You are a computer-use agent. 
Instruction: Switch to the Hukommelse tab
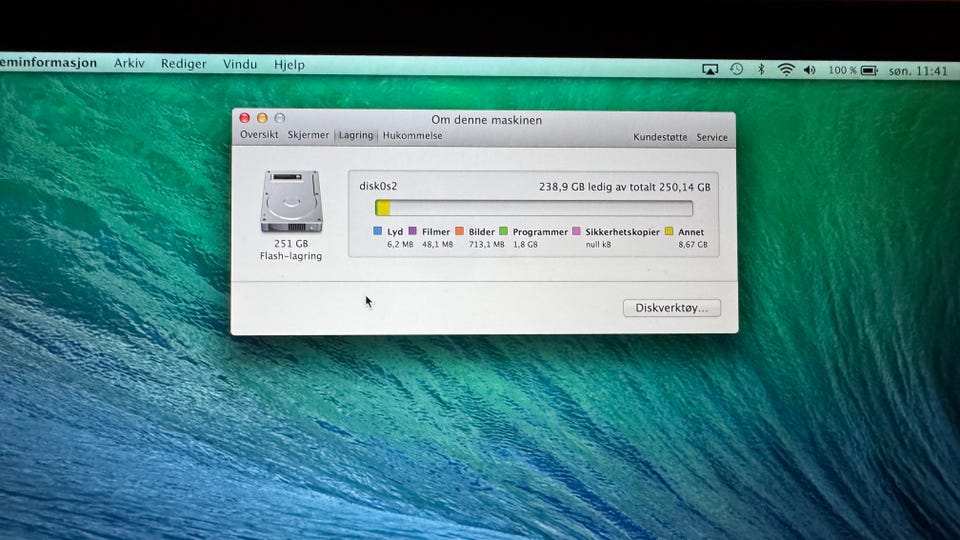point(413,135)
